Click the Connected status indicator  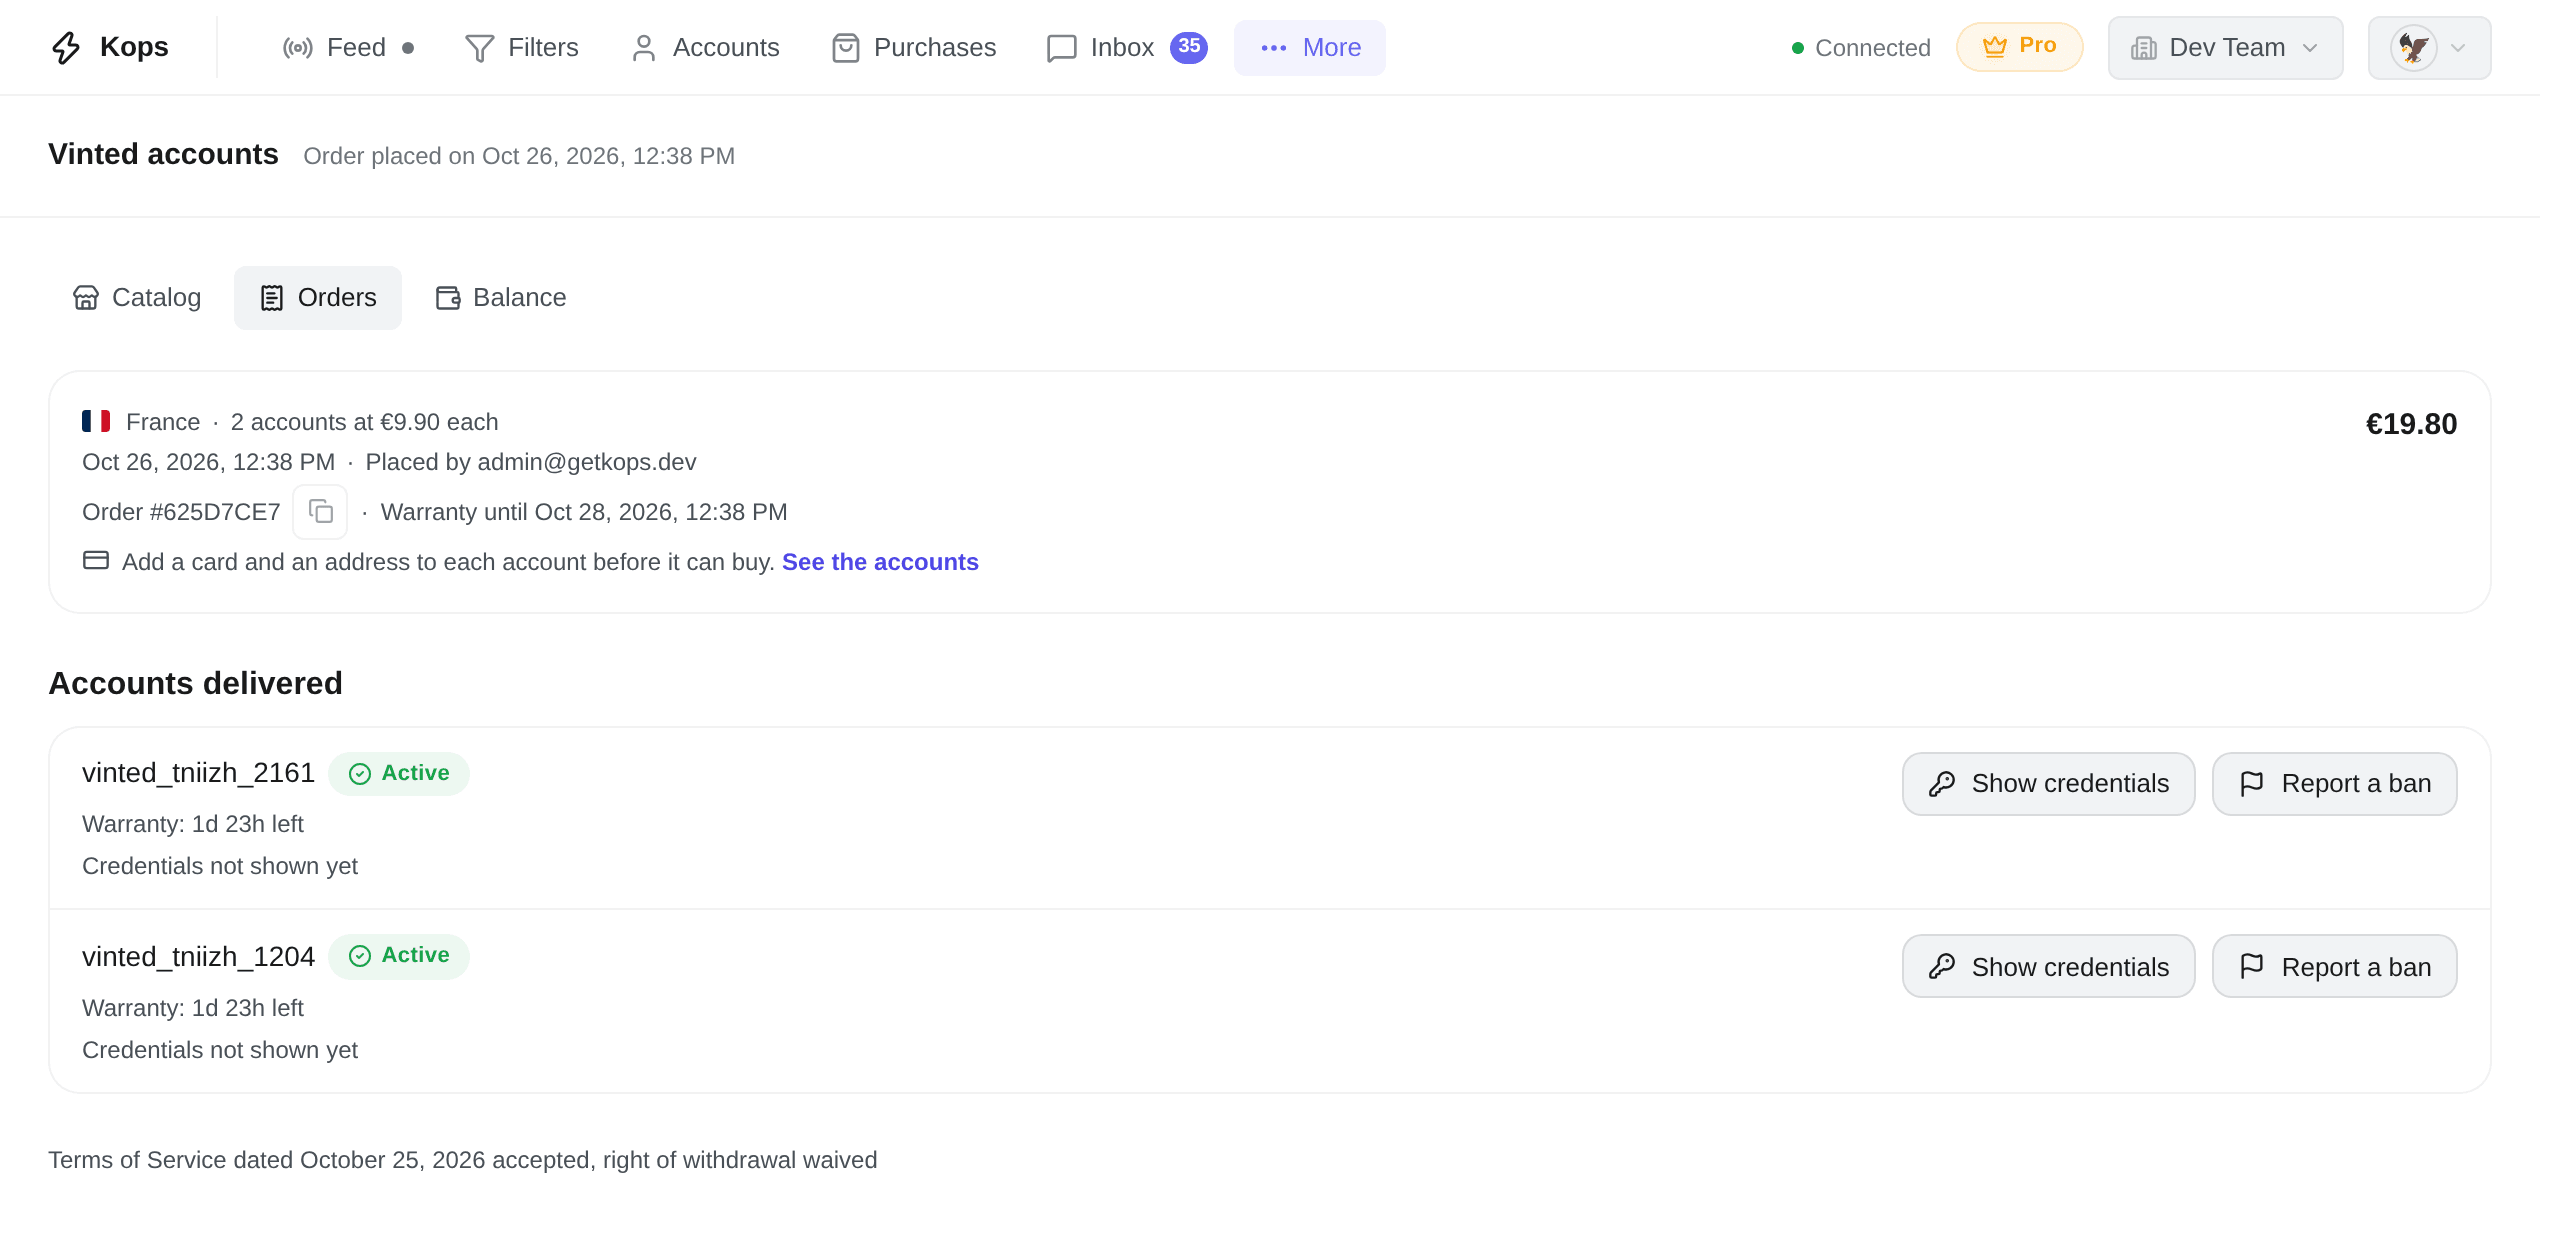point(1860,48)
